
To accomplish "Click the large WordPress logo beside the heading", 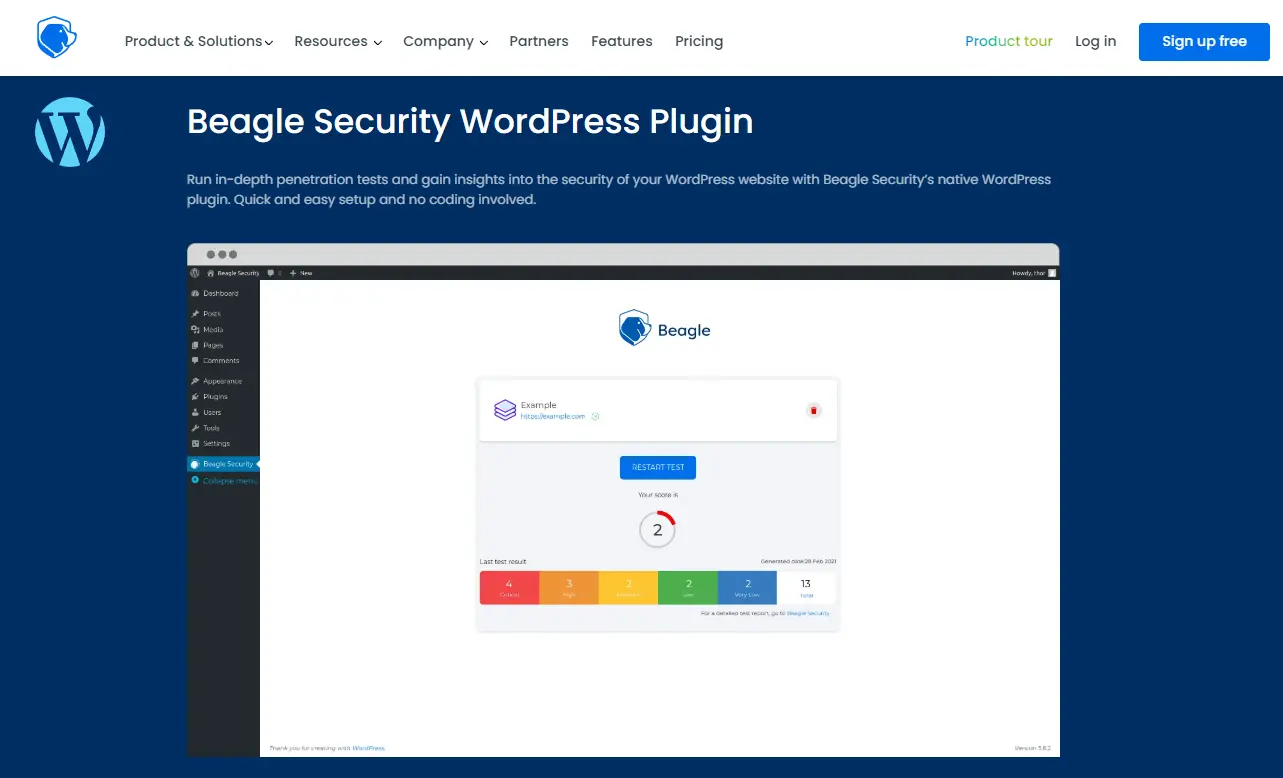I will pos(70,132).
